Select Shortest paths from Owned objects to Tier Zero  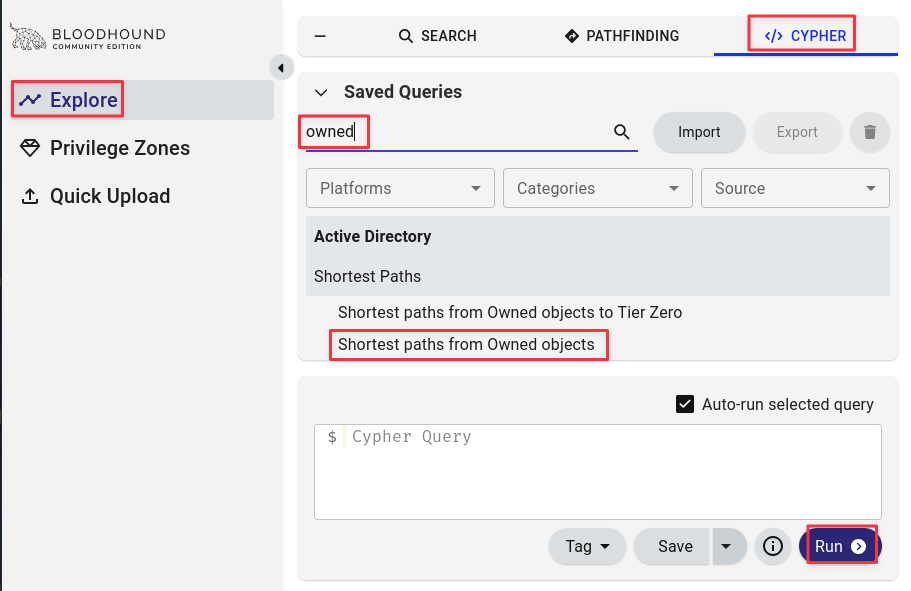click(510, 313)
